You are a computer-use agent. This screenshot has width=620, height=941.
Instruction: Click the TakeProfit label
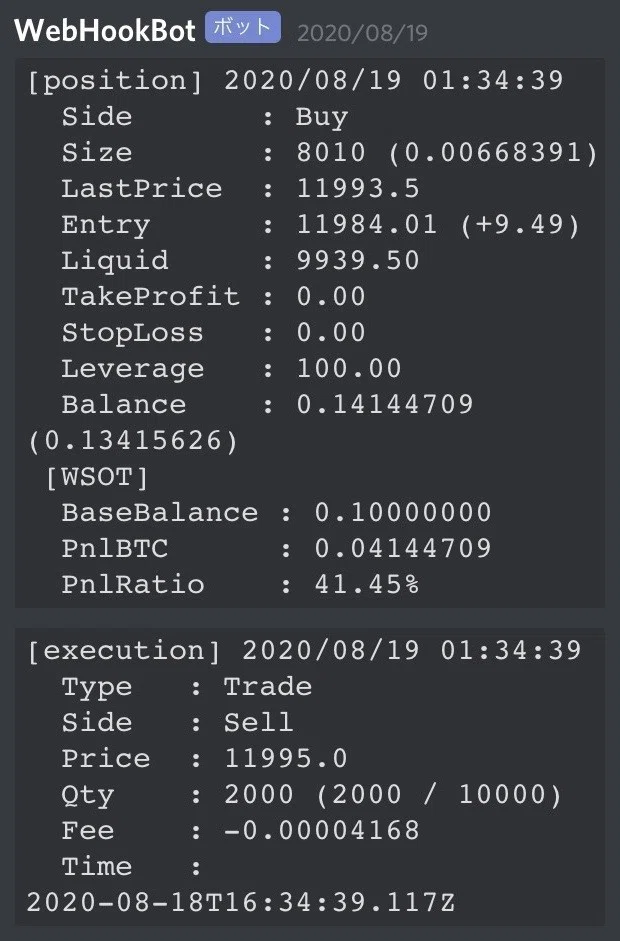click(151, 296)
